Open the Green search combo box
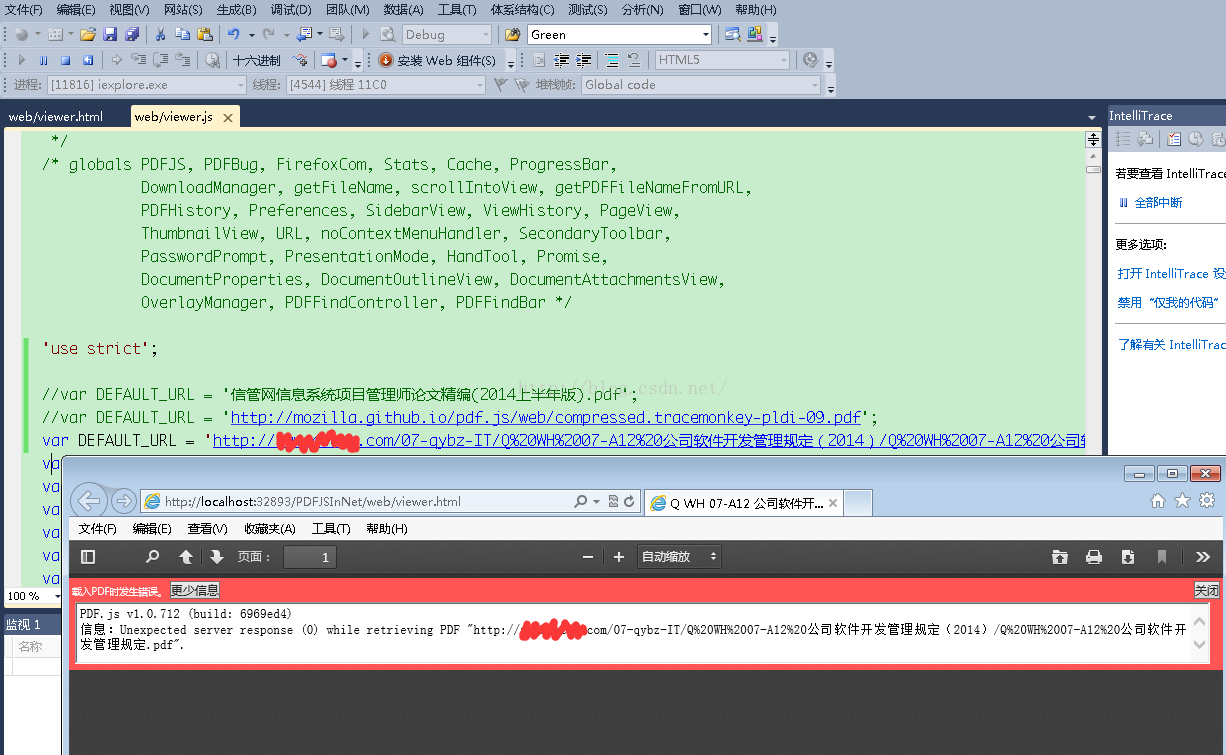1226x755 pixels. click(620, 35)
